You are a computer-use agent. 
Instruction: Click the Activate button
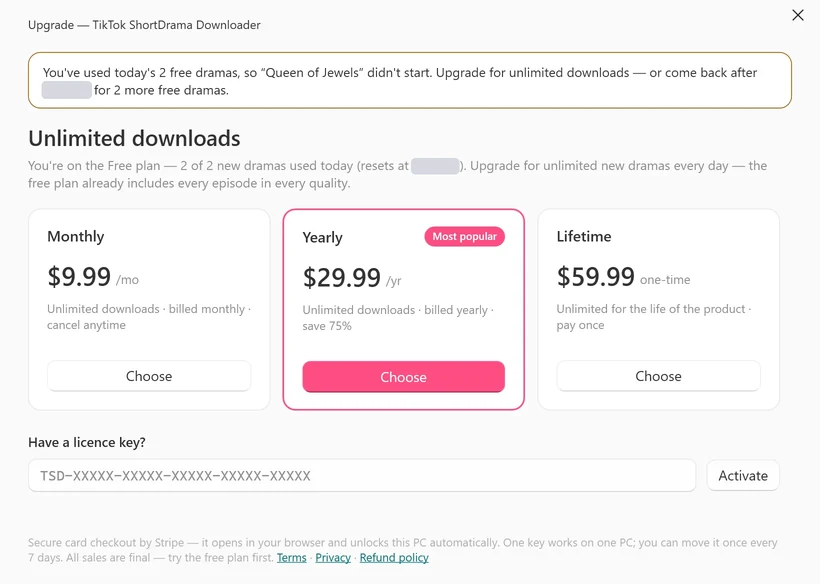pos(743,475)
